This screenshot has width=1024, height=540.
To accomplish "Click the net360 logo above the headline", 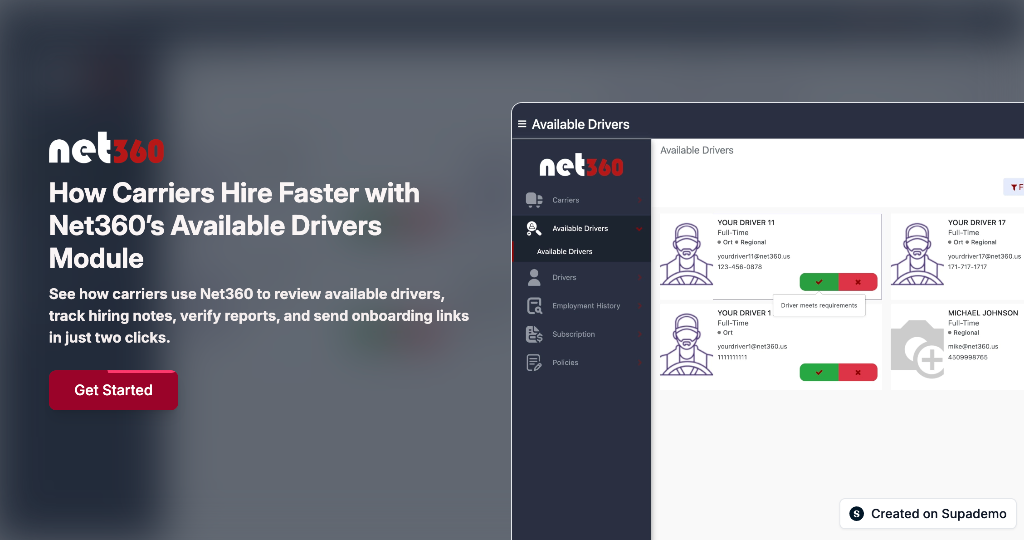I will click(x=106, y=148).
